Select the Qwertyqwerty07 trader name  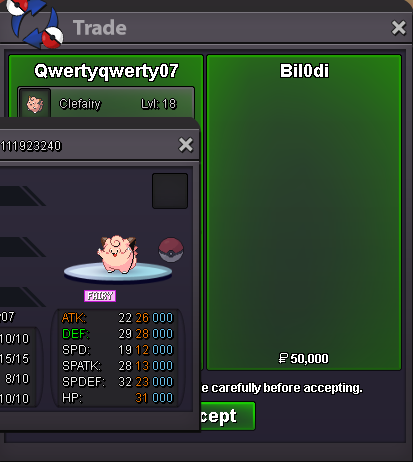(106, 71)
